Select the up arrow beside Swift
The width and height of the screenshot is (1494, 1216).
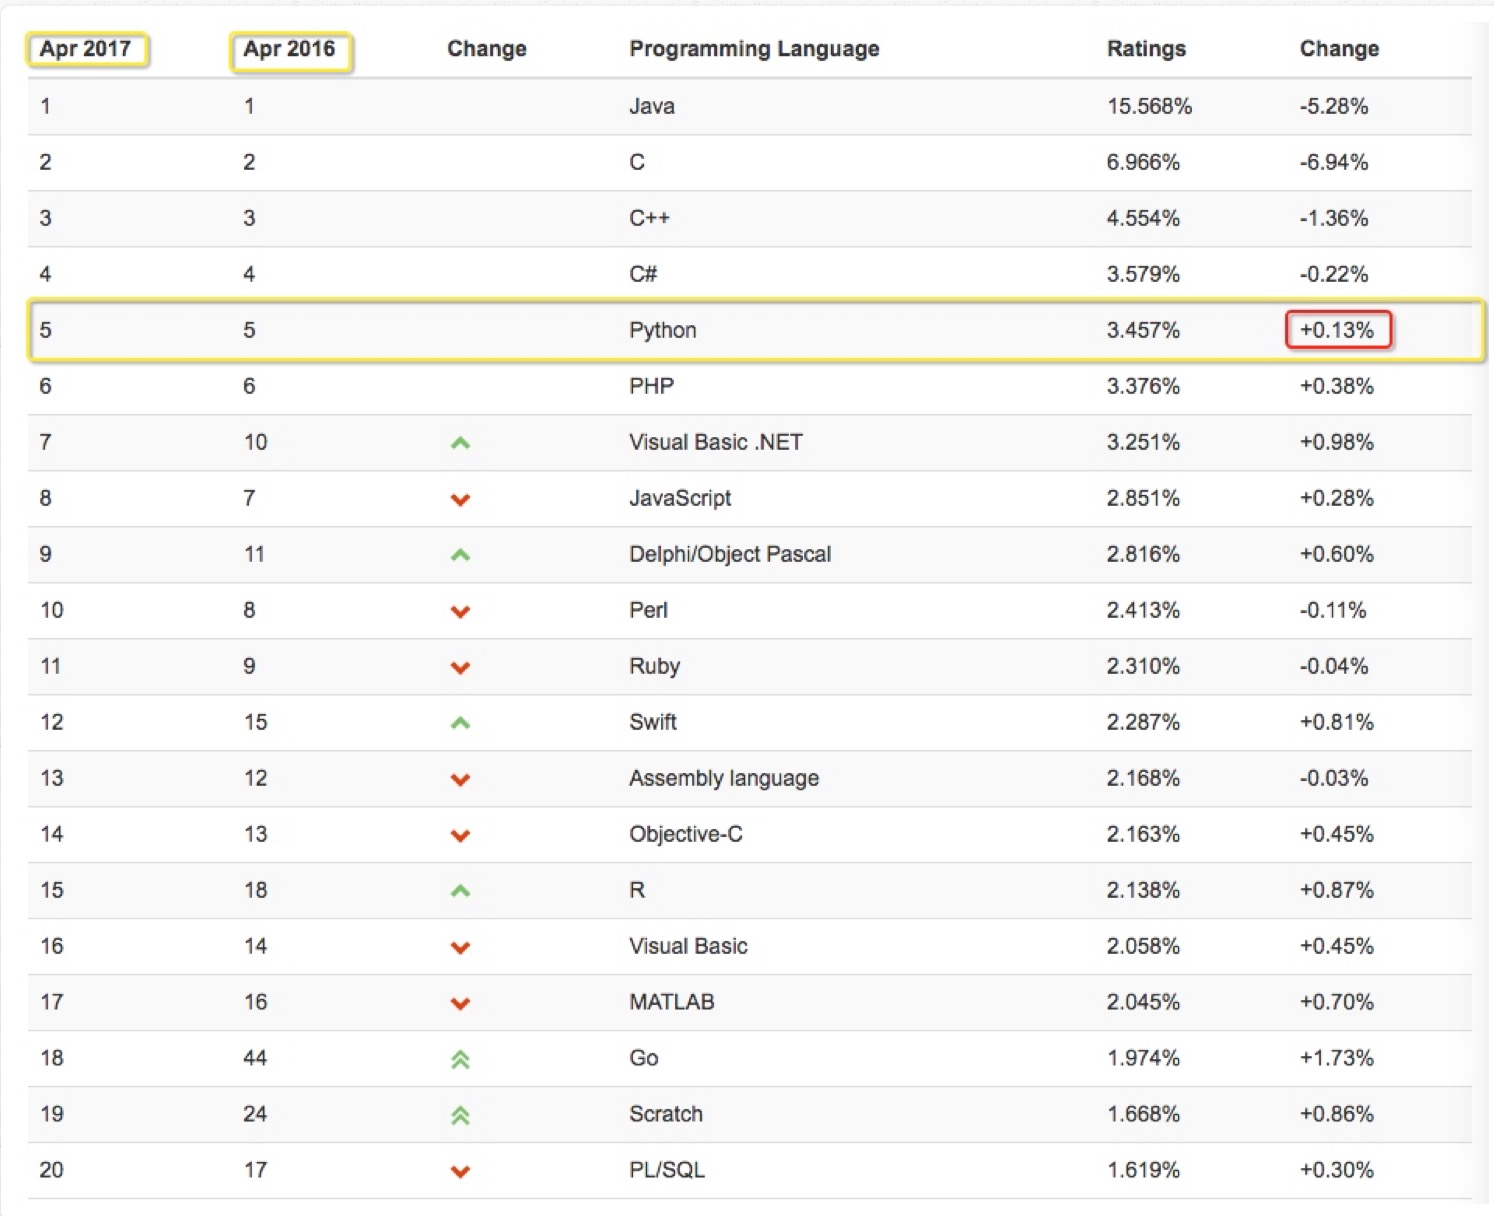point(461,722)
